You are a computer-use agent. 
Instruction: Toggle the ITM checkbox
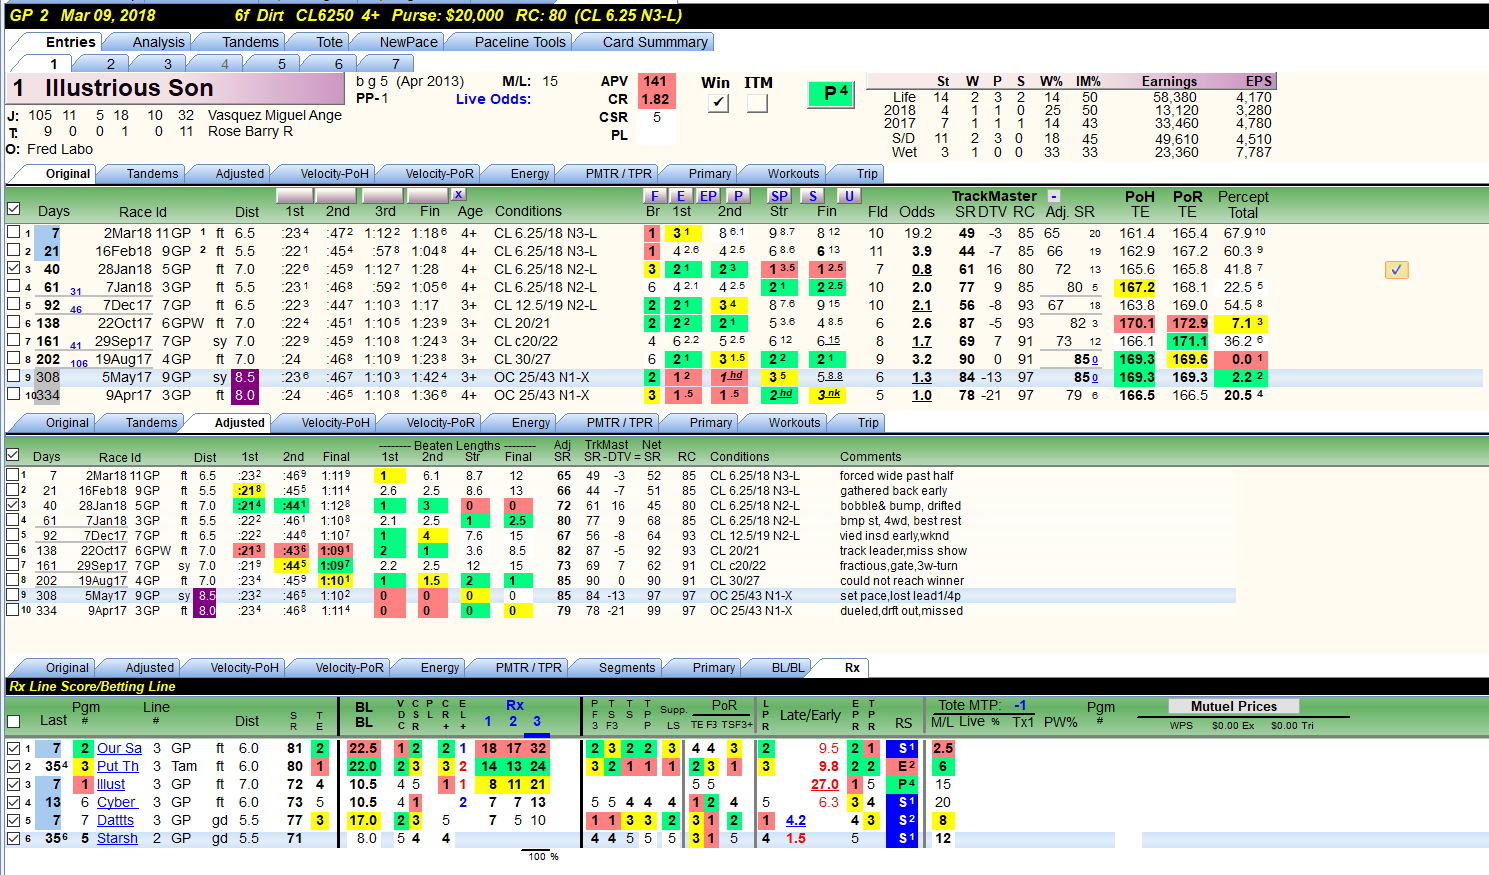pyautogui.click(x=757, y=103)
